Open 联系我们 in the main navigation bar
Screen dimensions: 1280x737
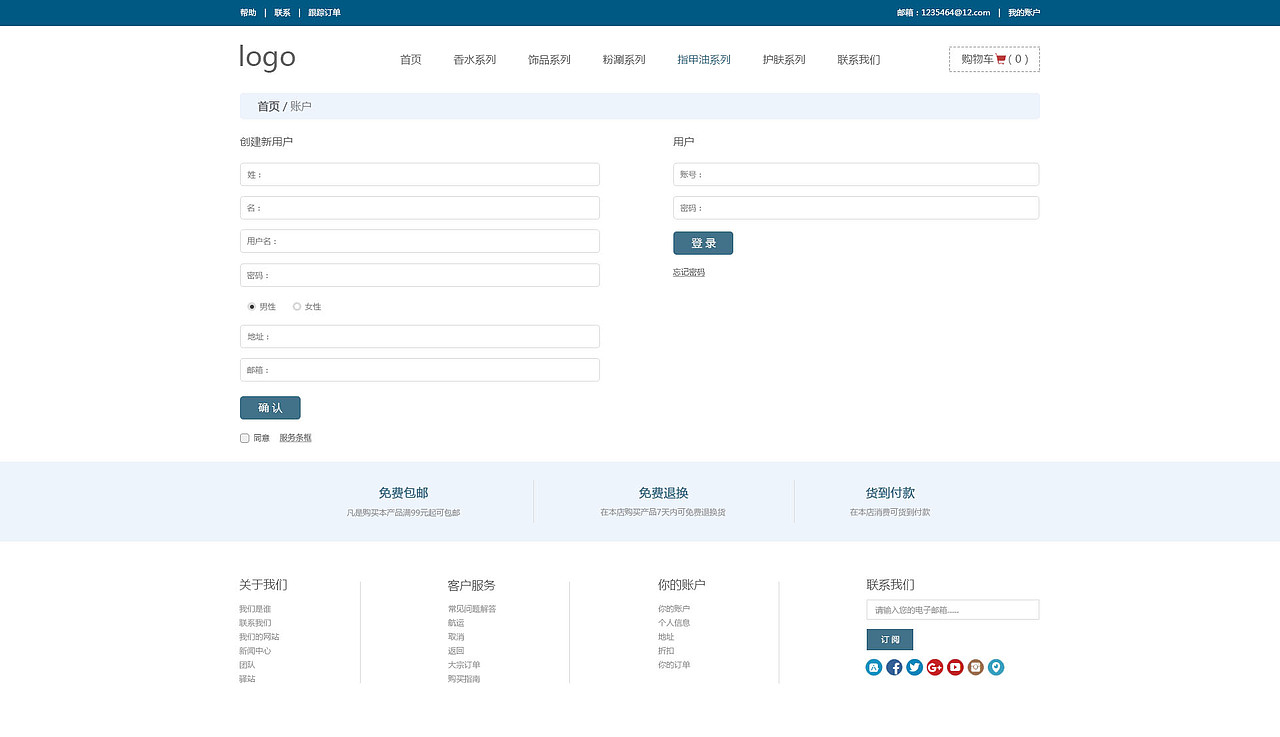[859, 60]
